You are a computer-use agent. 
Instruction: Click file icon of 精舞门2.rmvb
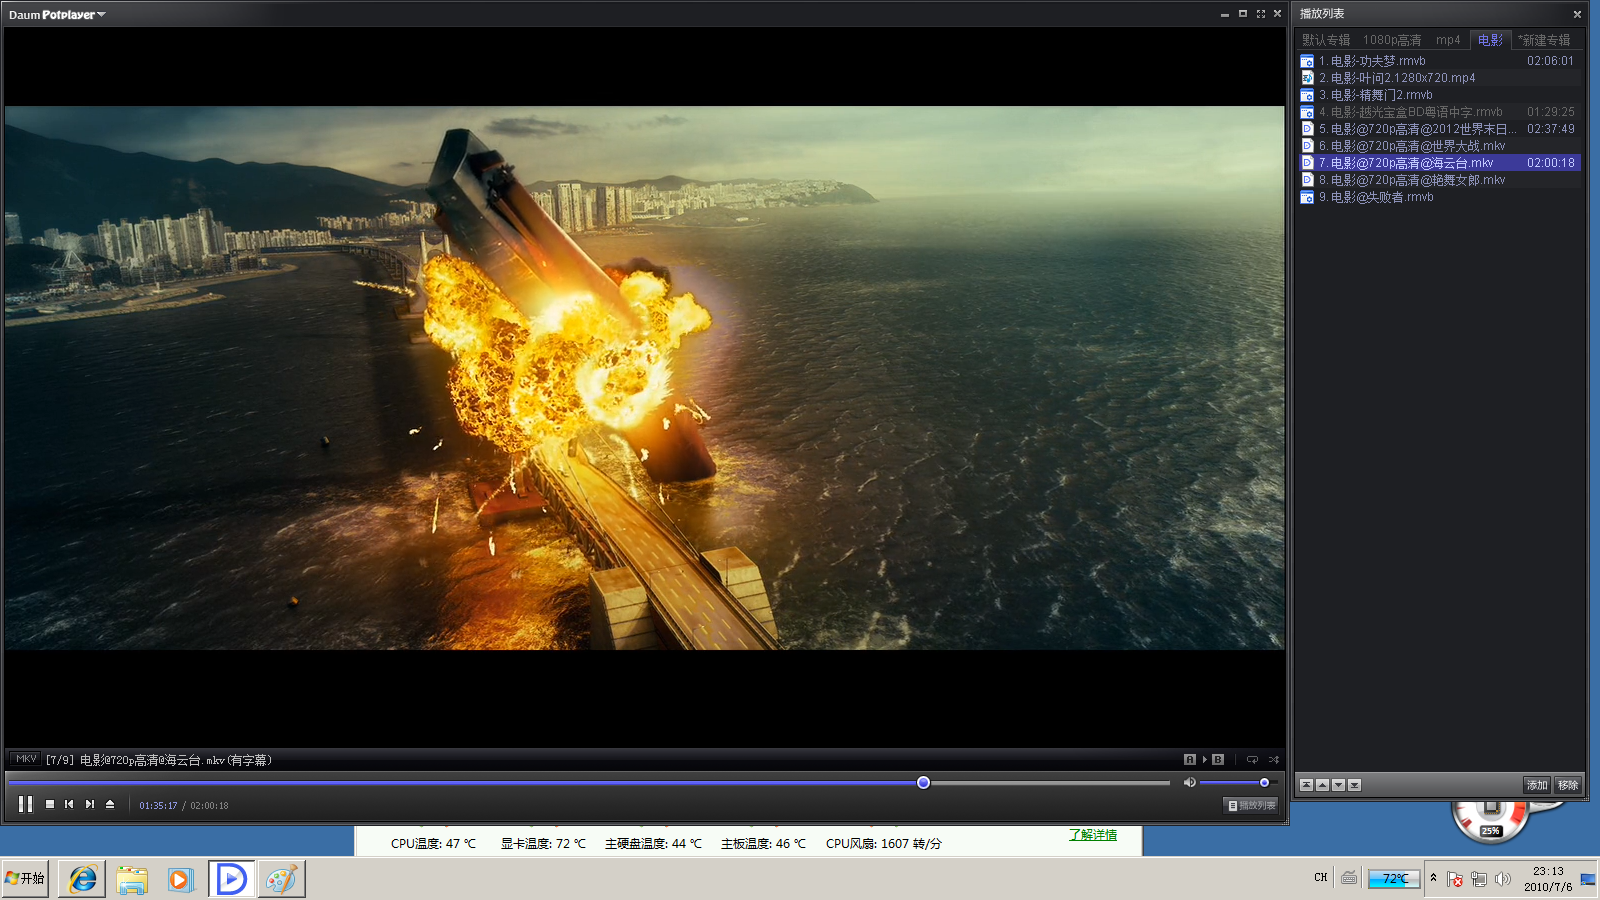[x=1307, y=95]
